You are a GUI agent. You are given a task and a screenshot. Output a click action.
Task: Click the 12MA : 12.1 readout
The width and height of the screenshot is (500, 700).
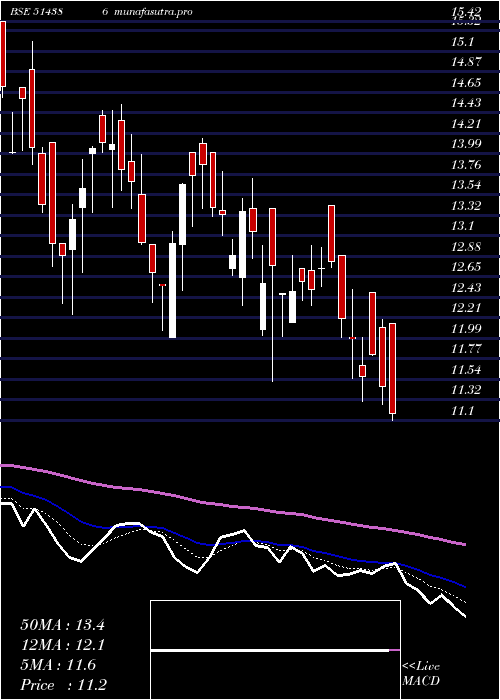pos(62,645)
